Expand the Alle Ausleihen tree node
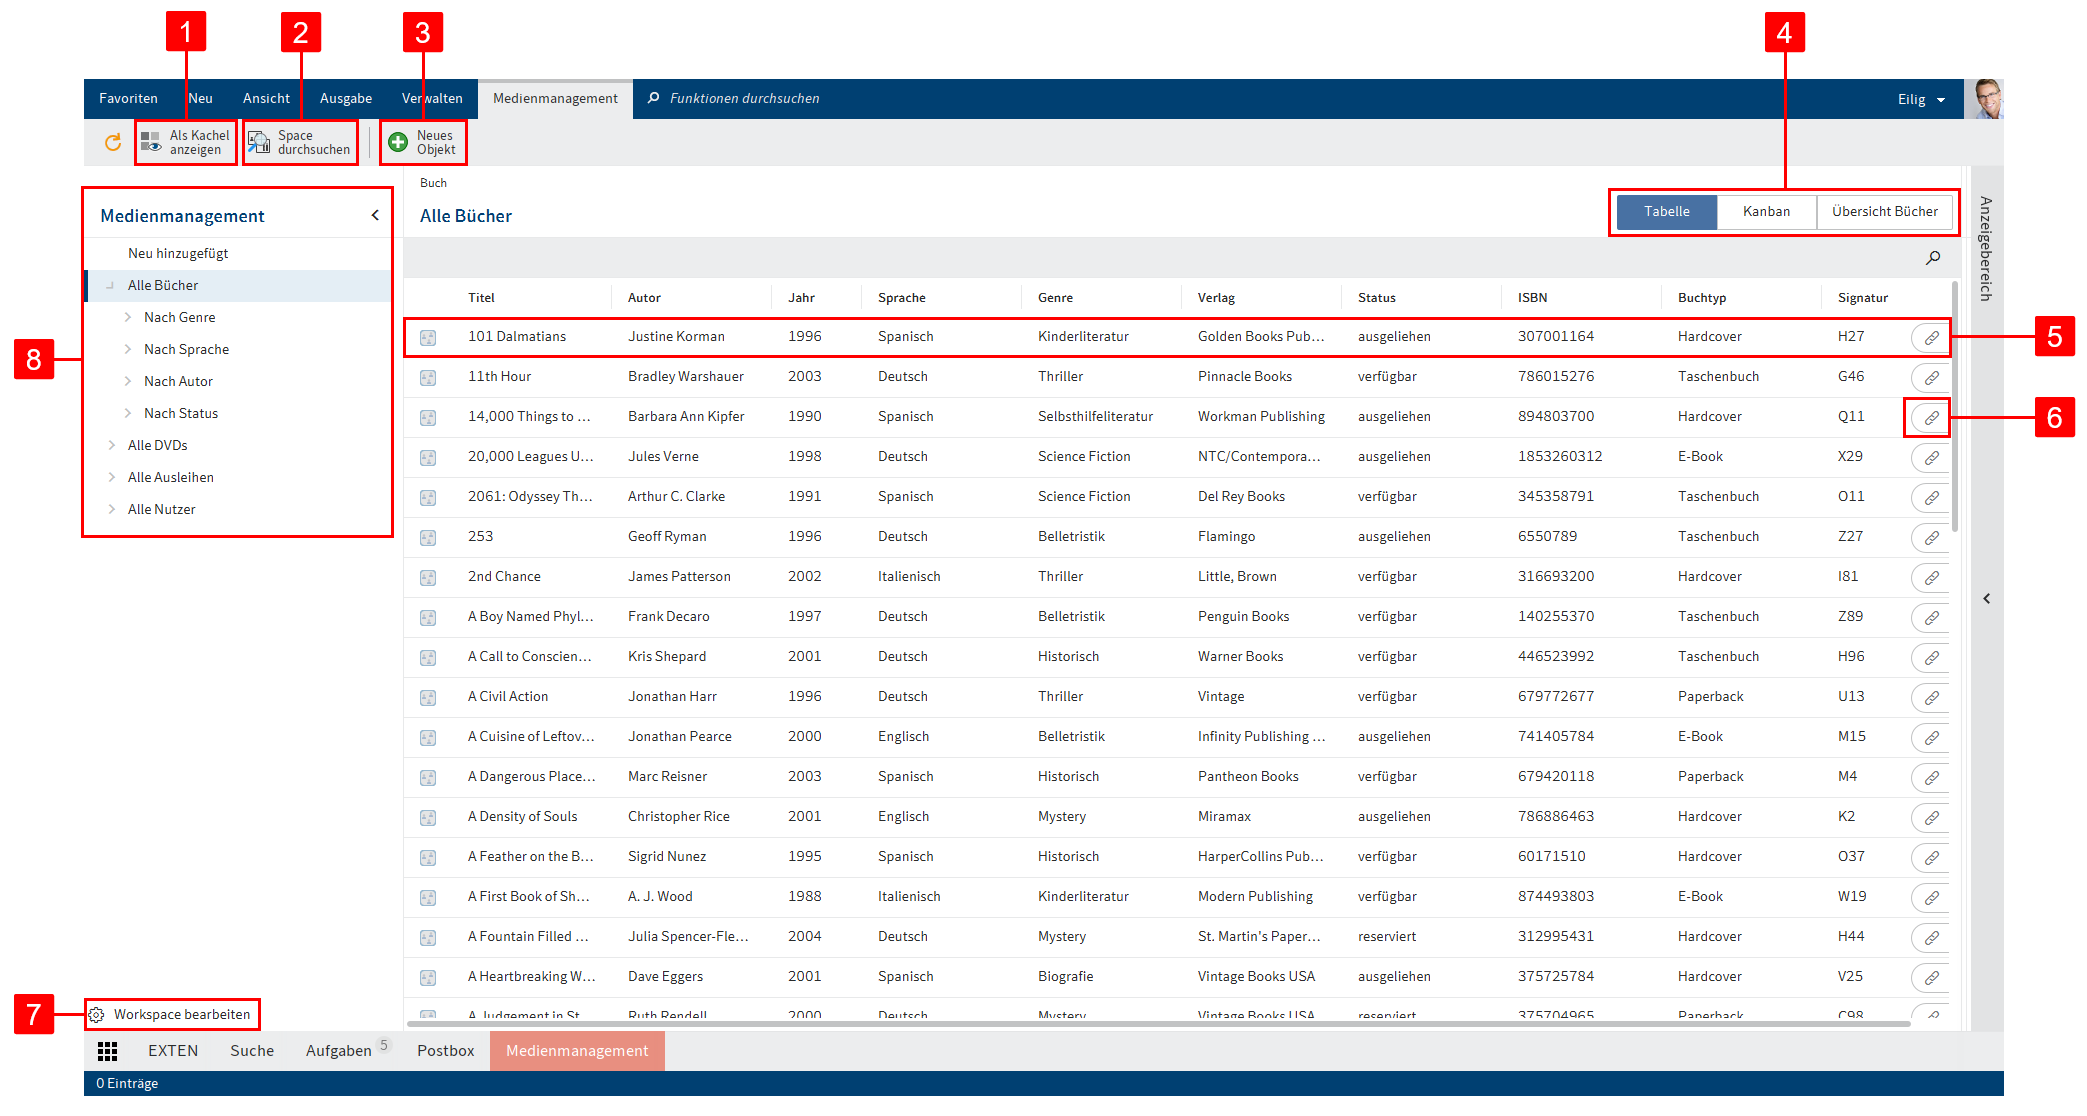Image resolution: width=2087 pixels, height=1116 pixels. tap(112, 477)
